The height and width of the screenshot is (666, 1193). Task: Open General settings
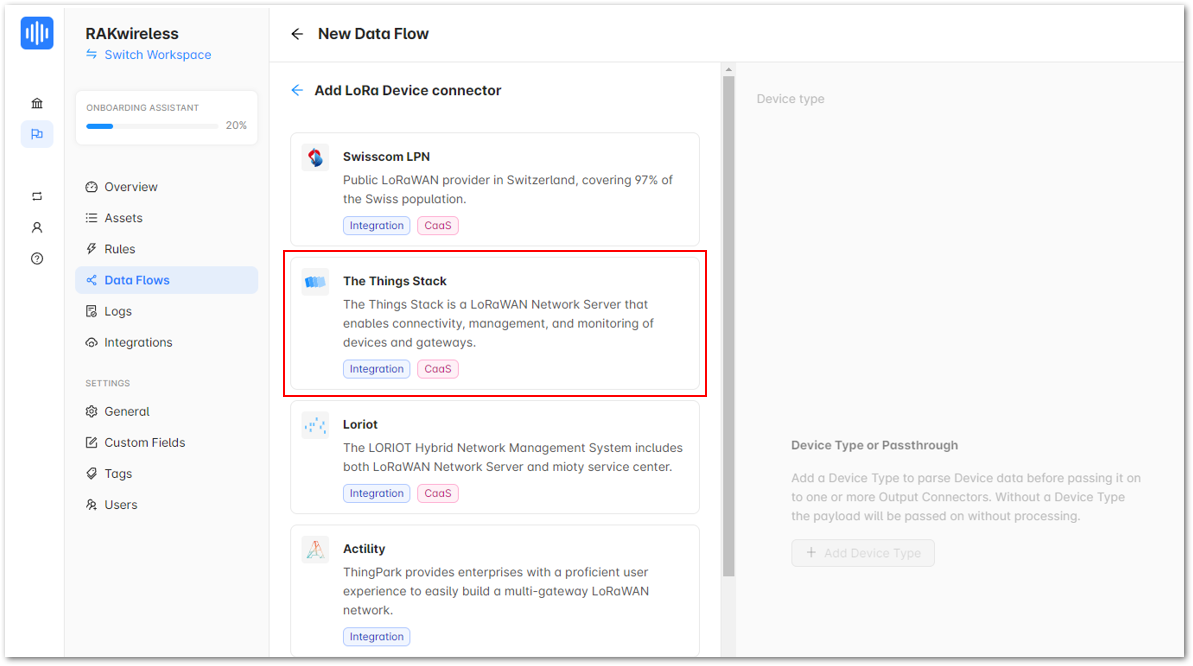pyautogui.click(x=167, y=411)
